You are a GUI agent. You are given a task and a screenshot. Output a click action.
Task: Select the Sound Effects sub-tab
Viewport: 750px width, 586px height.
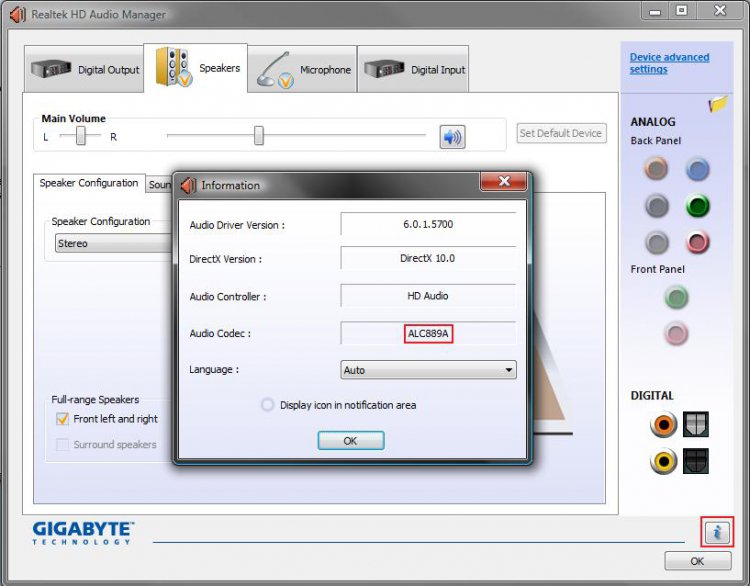(159, 184)
